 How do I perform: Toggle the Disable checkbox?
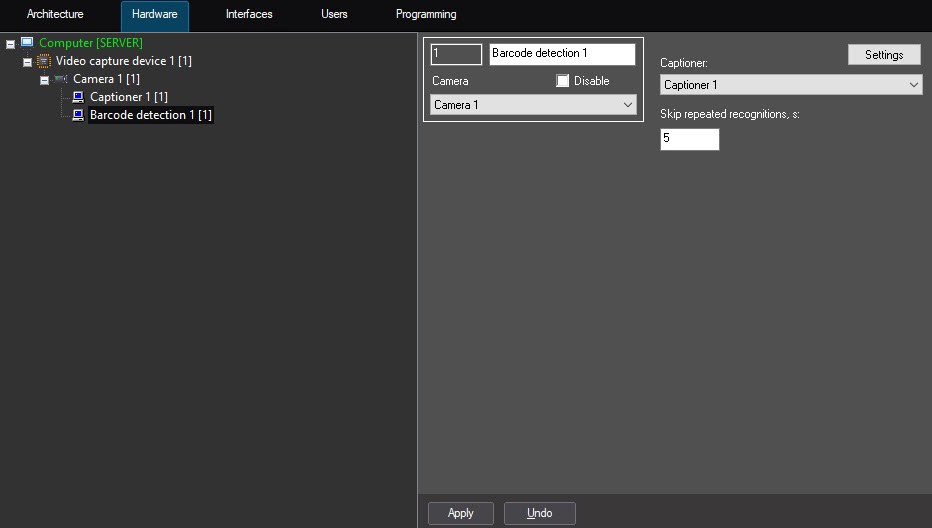point(562,81)
